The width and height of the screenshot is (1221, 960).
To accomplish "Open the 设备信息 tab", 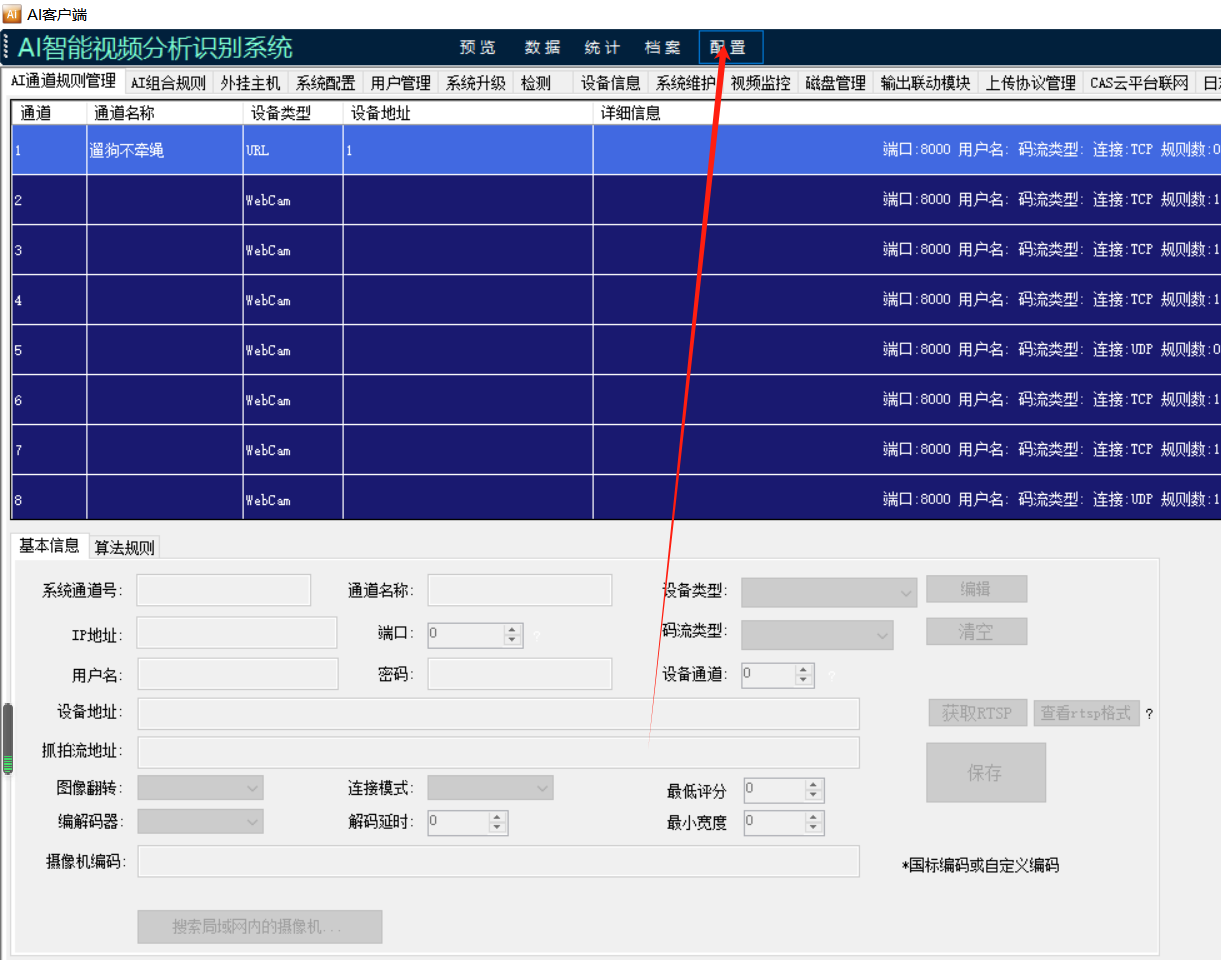I will [x=610, y=83].
